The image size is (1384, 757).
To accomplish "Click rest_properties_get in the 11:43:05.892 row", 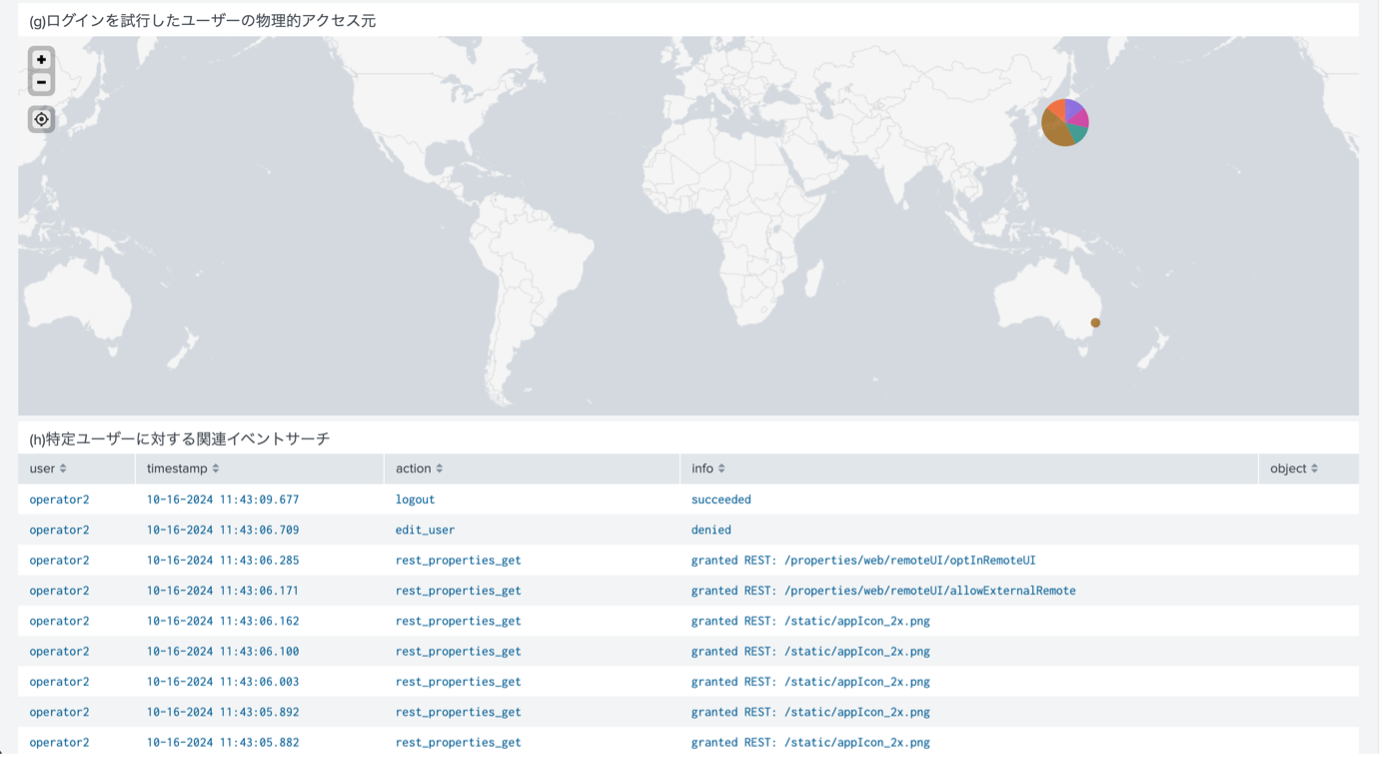I will pyautogui.click(x=458, y=712).
